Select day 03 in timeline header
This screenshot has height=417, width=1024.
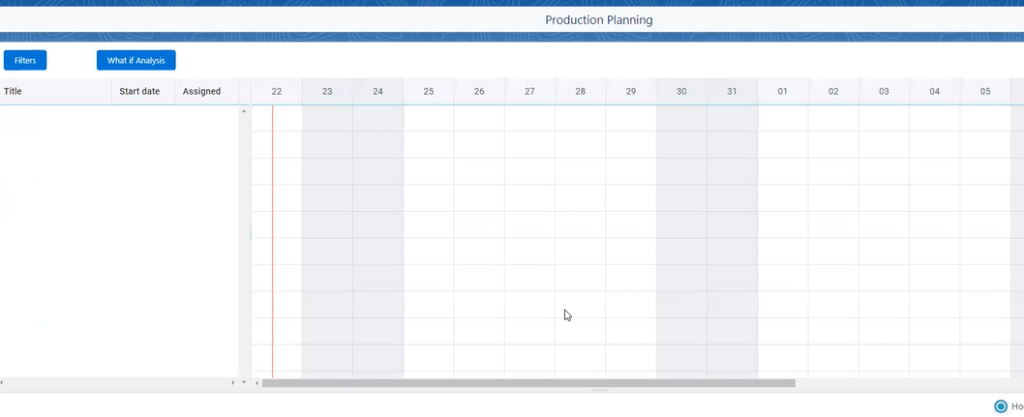pos(884,91)
